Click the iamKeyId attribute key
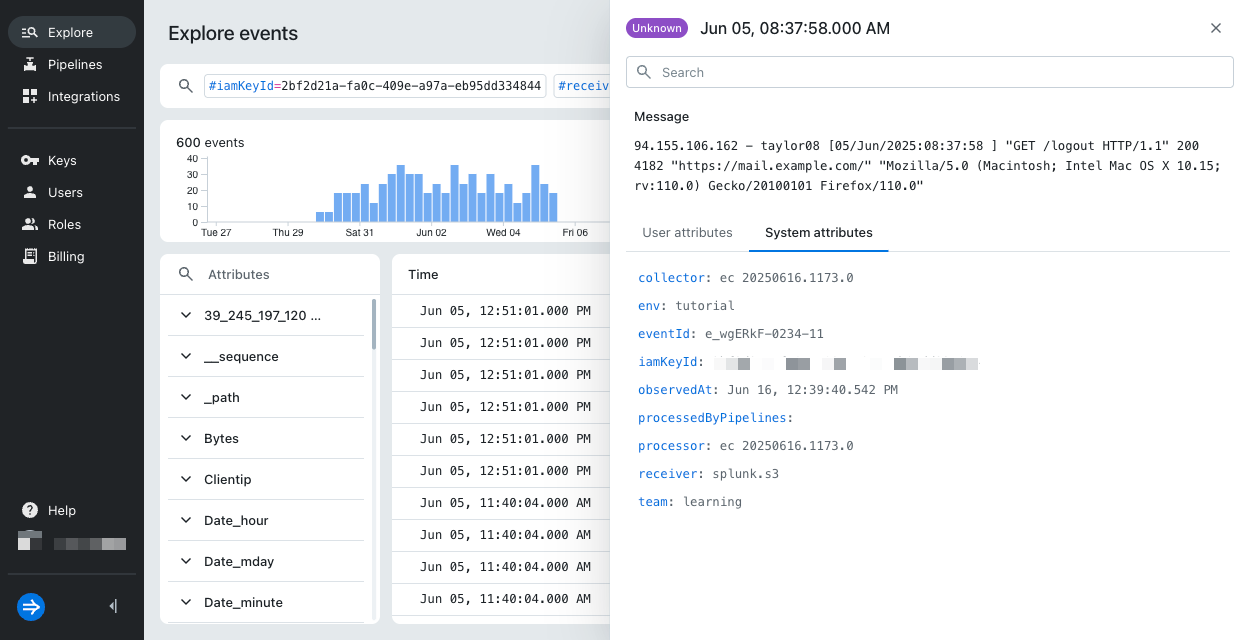The width and height of the screenshot is (1250, 640). pos(668,362)
